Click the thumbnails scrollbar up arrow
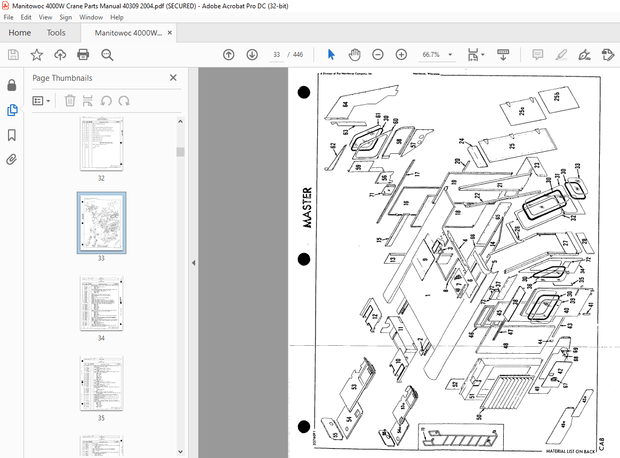 180,121
